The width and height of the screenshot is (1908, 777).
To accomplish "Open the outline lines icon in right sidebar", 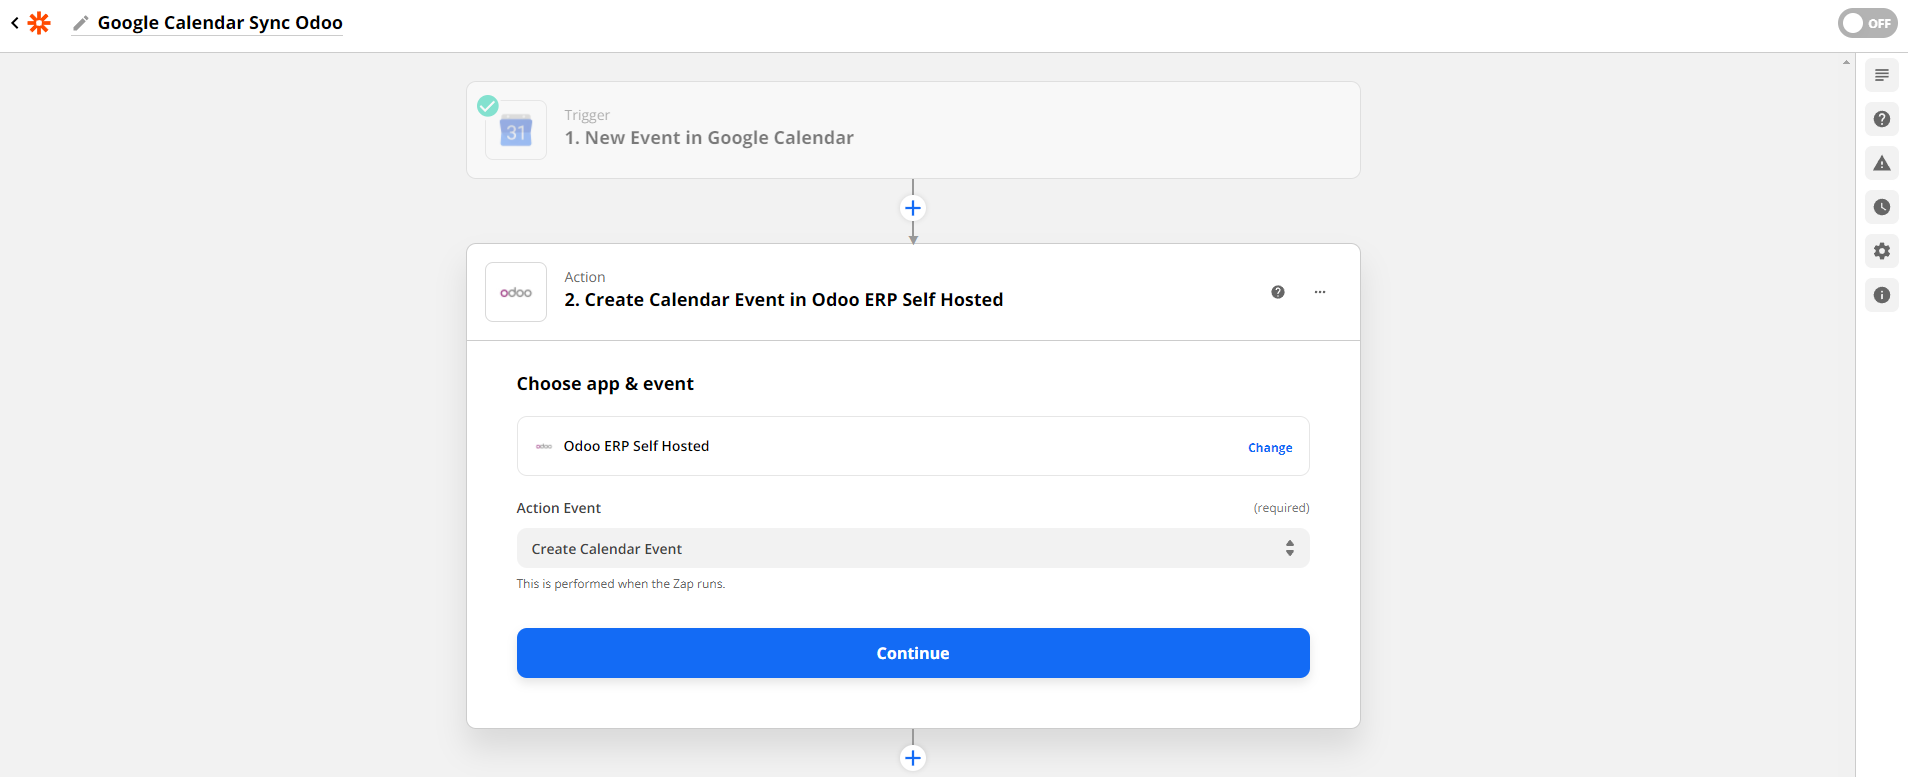I will pos(1882,75).
